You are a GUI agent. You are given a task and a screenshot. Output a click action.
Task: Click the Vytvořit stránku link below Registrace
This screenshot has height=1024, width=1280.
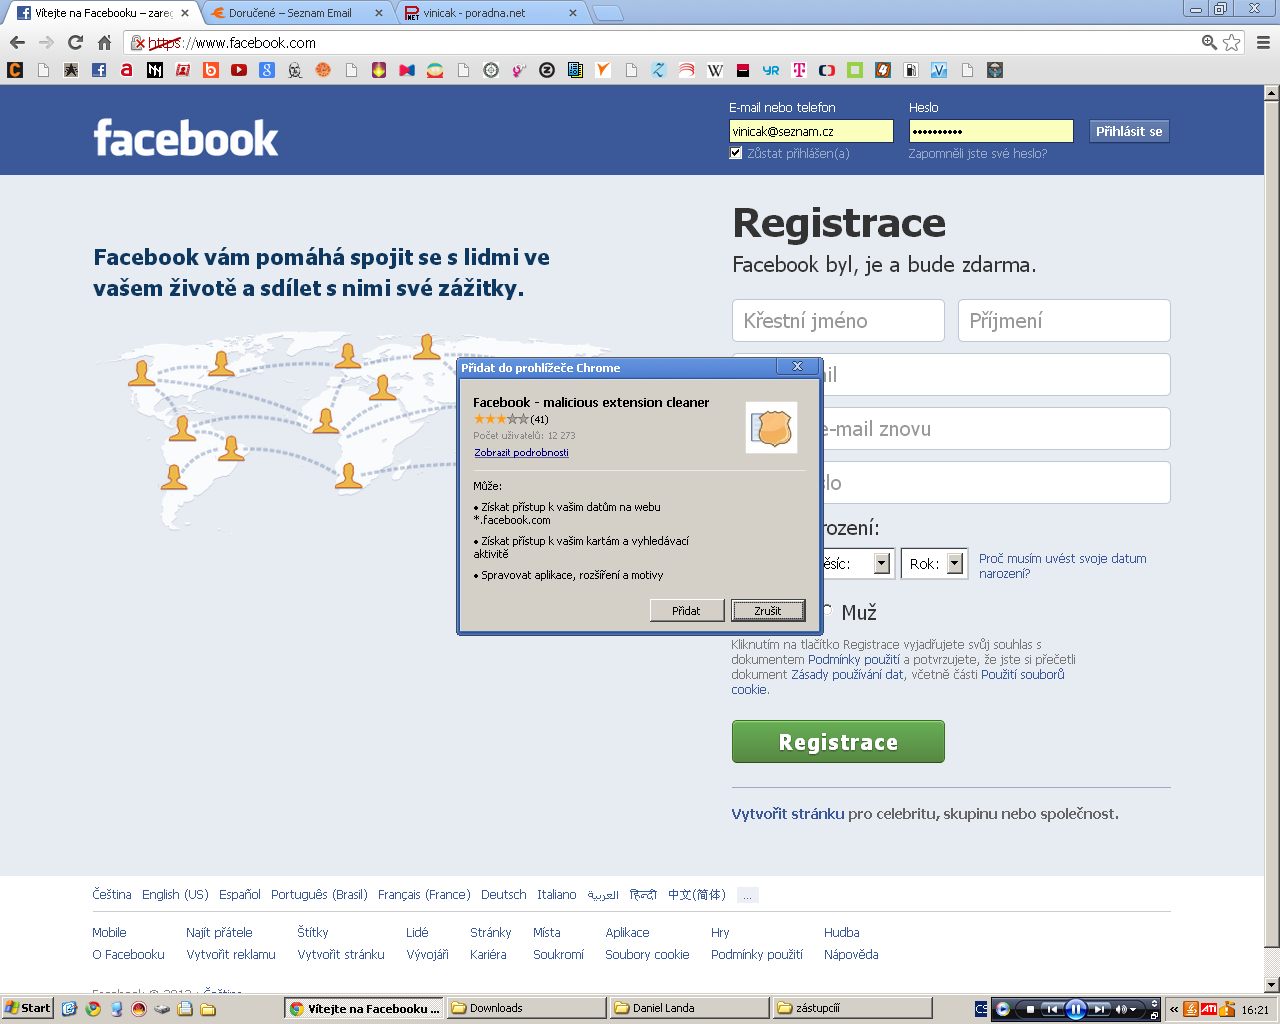[788, 814]
